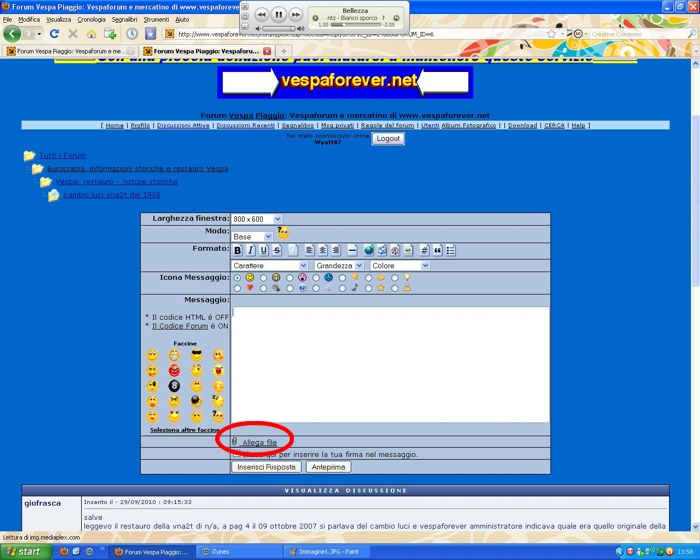Viewport: 700px width, 560px height.
Task: Insert code block with hash icon
Action: pyautogui.click(x=424, y=251)
